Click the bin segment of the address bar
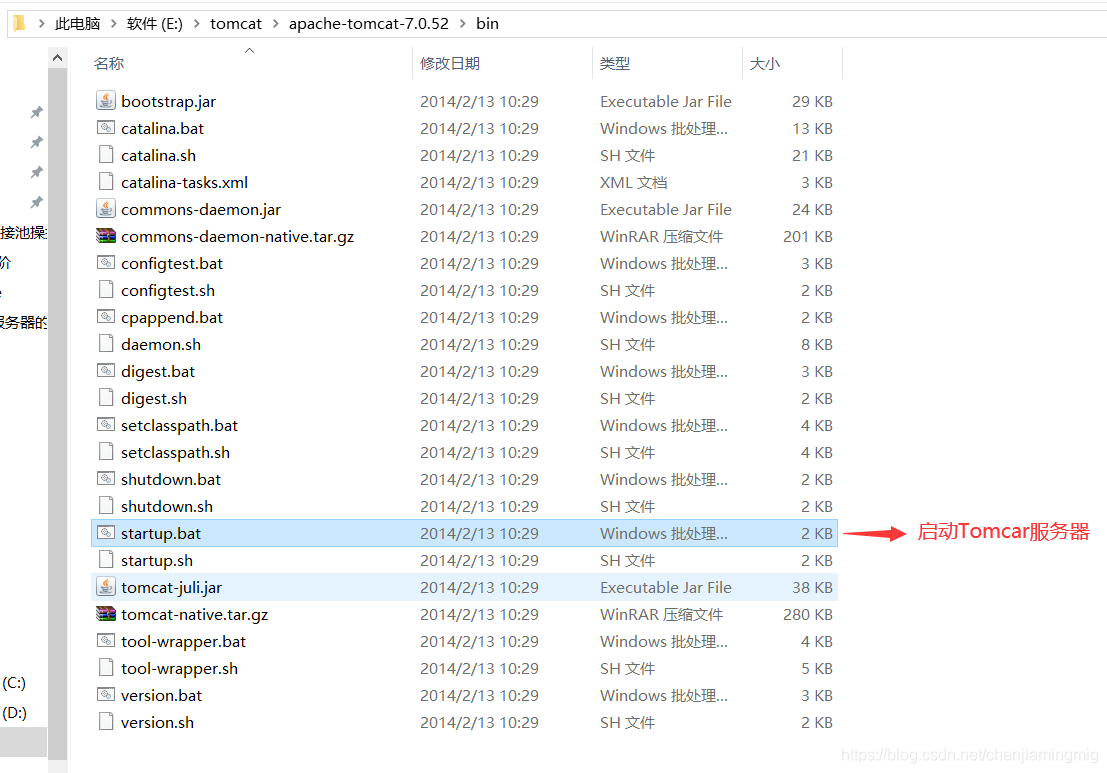The height and width of the screenshot is (773, 1107). (x=487, y=24)
